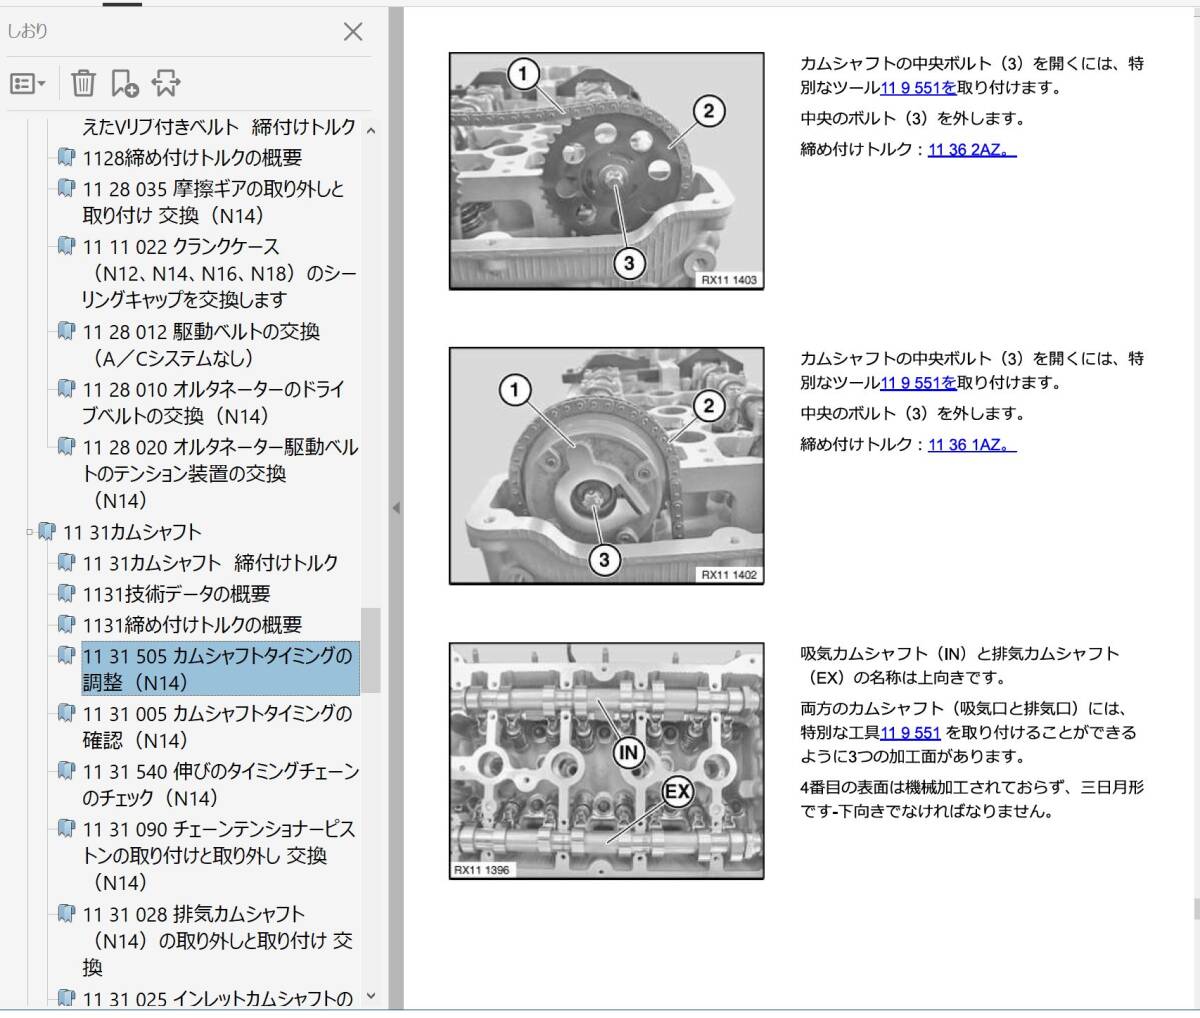
Task: Click bookmark icon beside 1128締め付けトルクの概要
Action: [x=66, y=158]
